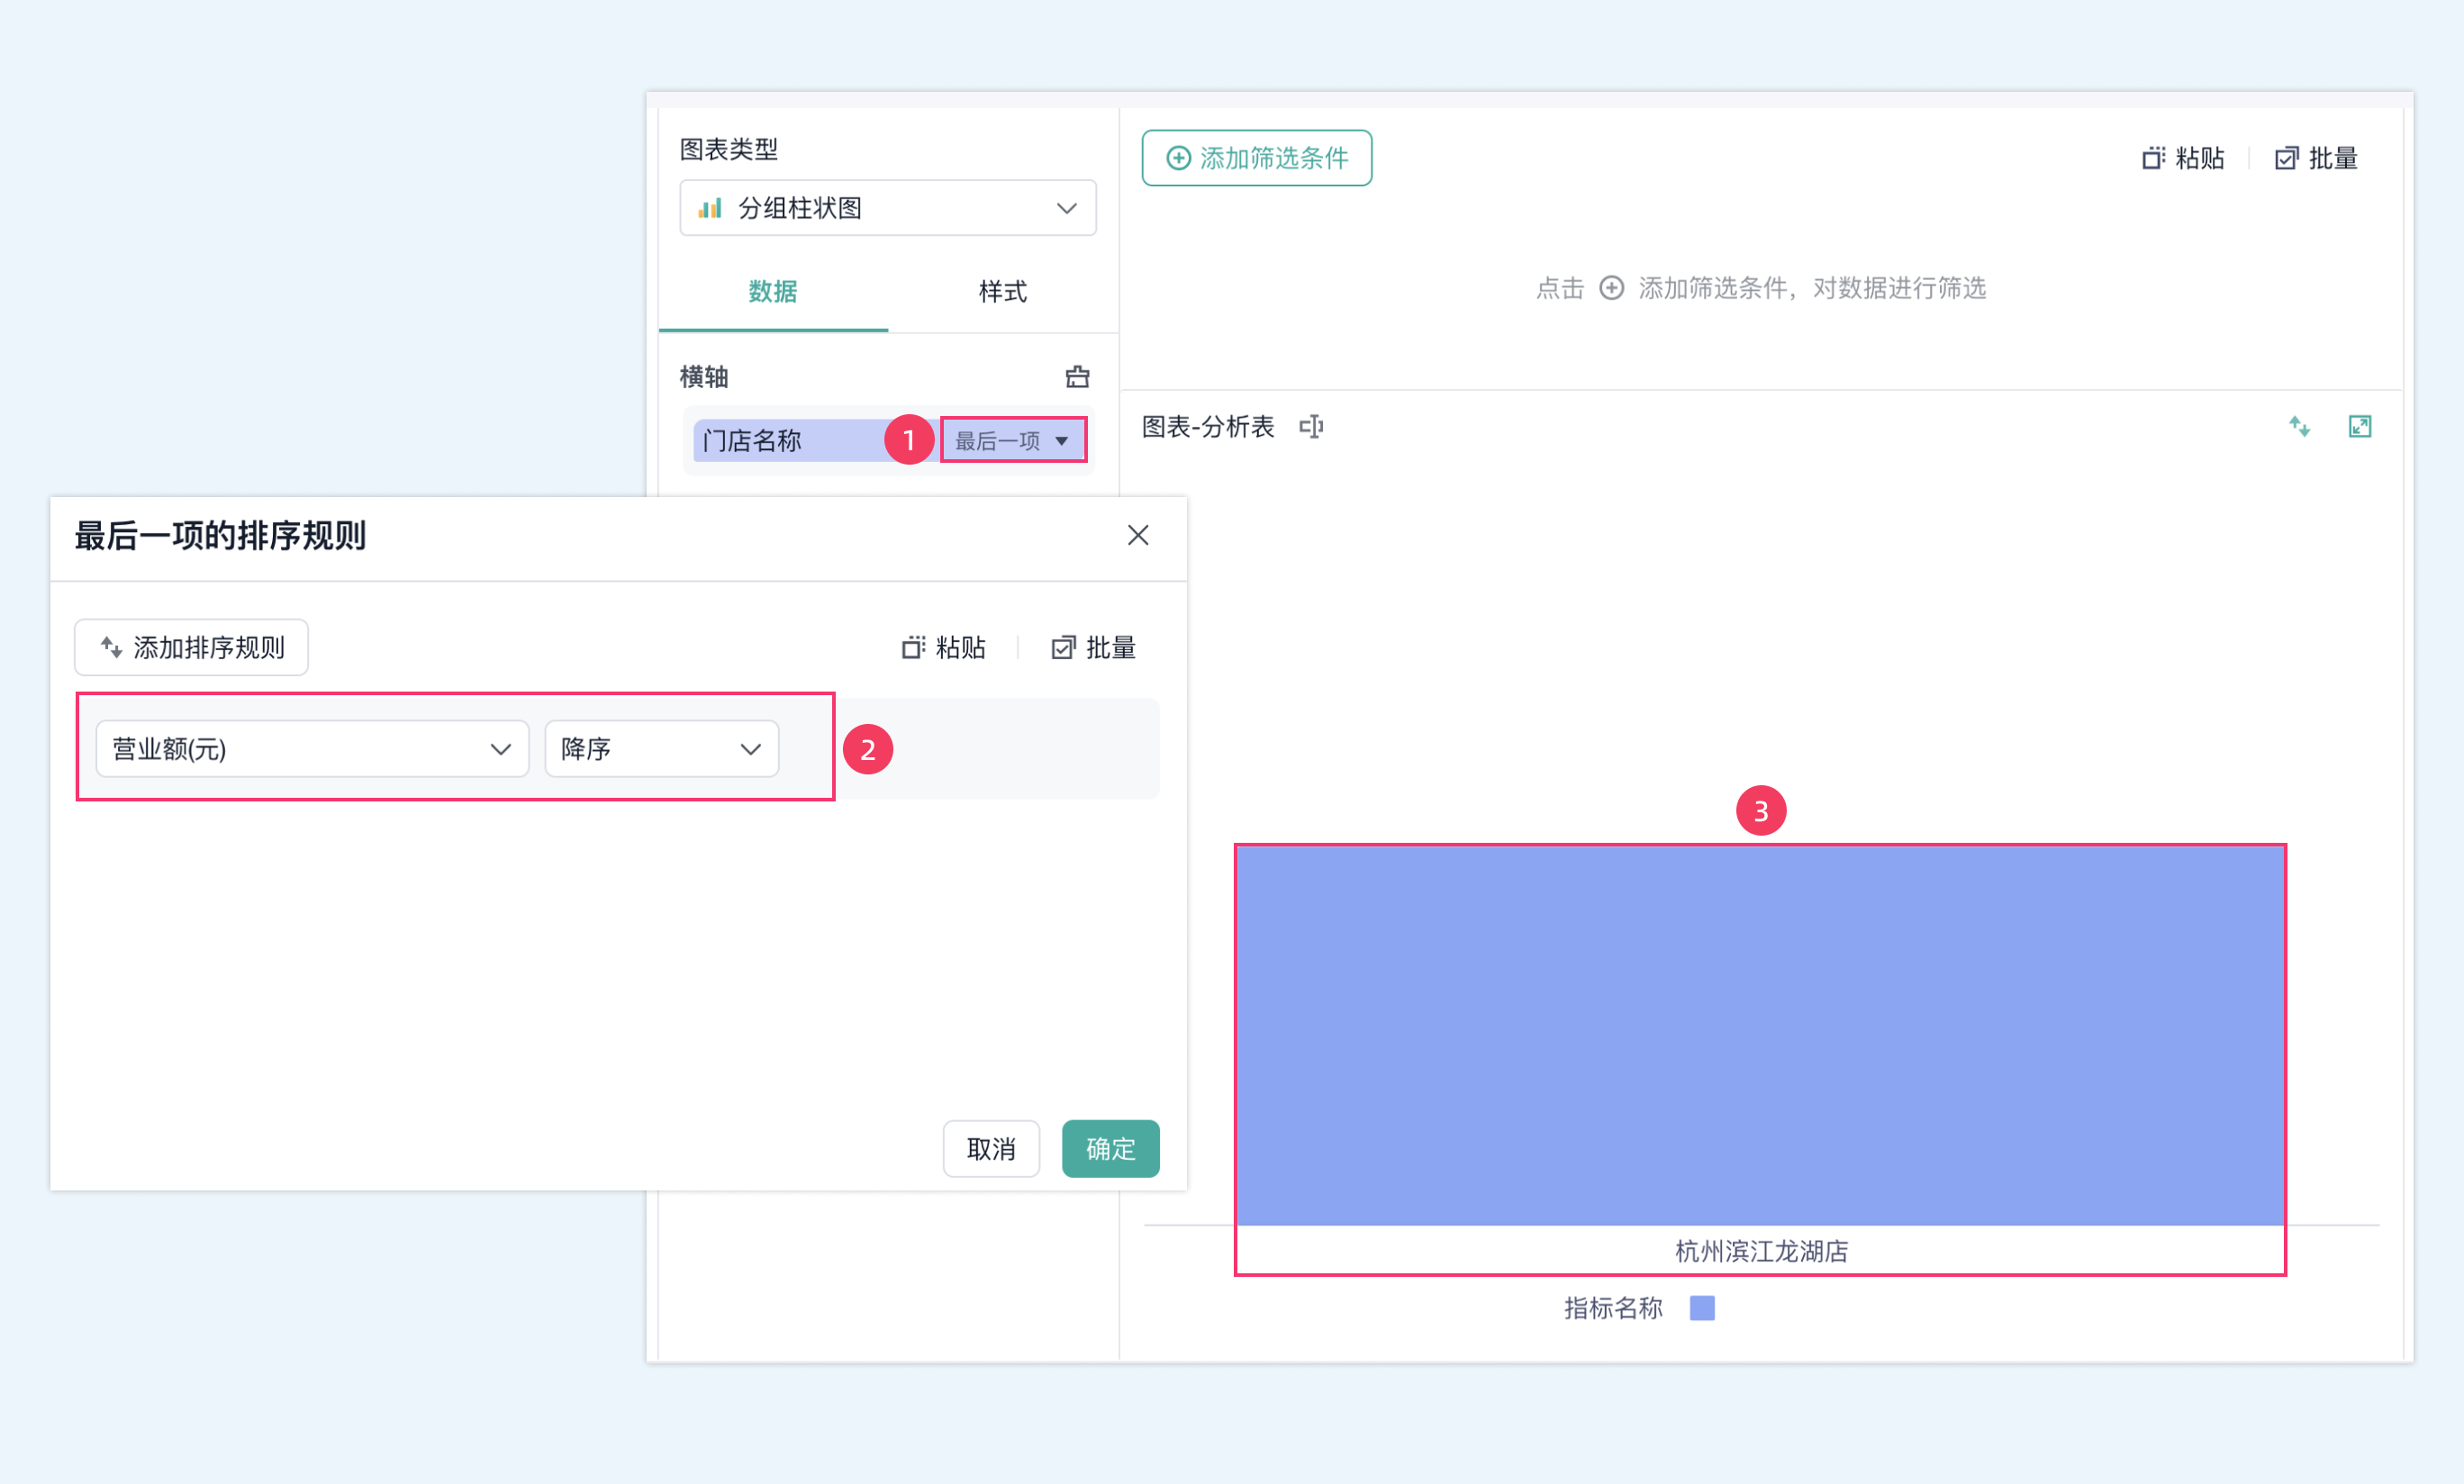Click the bar chart icon in chart type box

tap(710, 208)
